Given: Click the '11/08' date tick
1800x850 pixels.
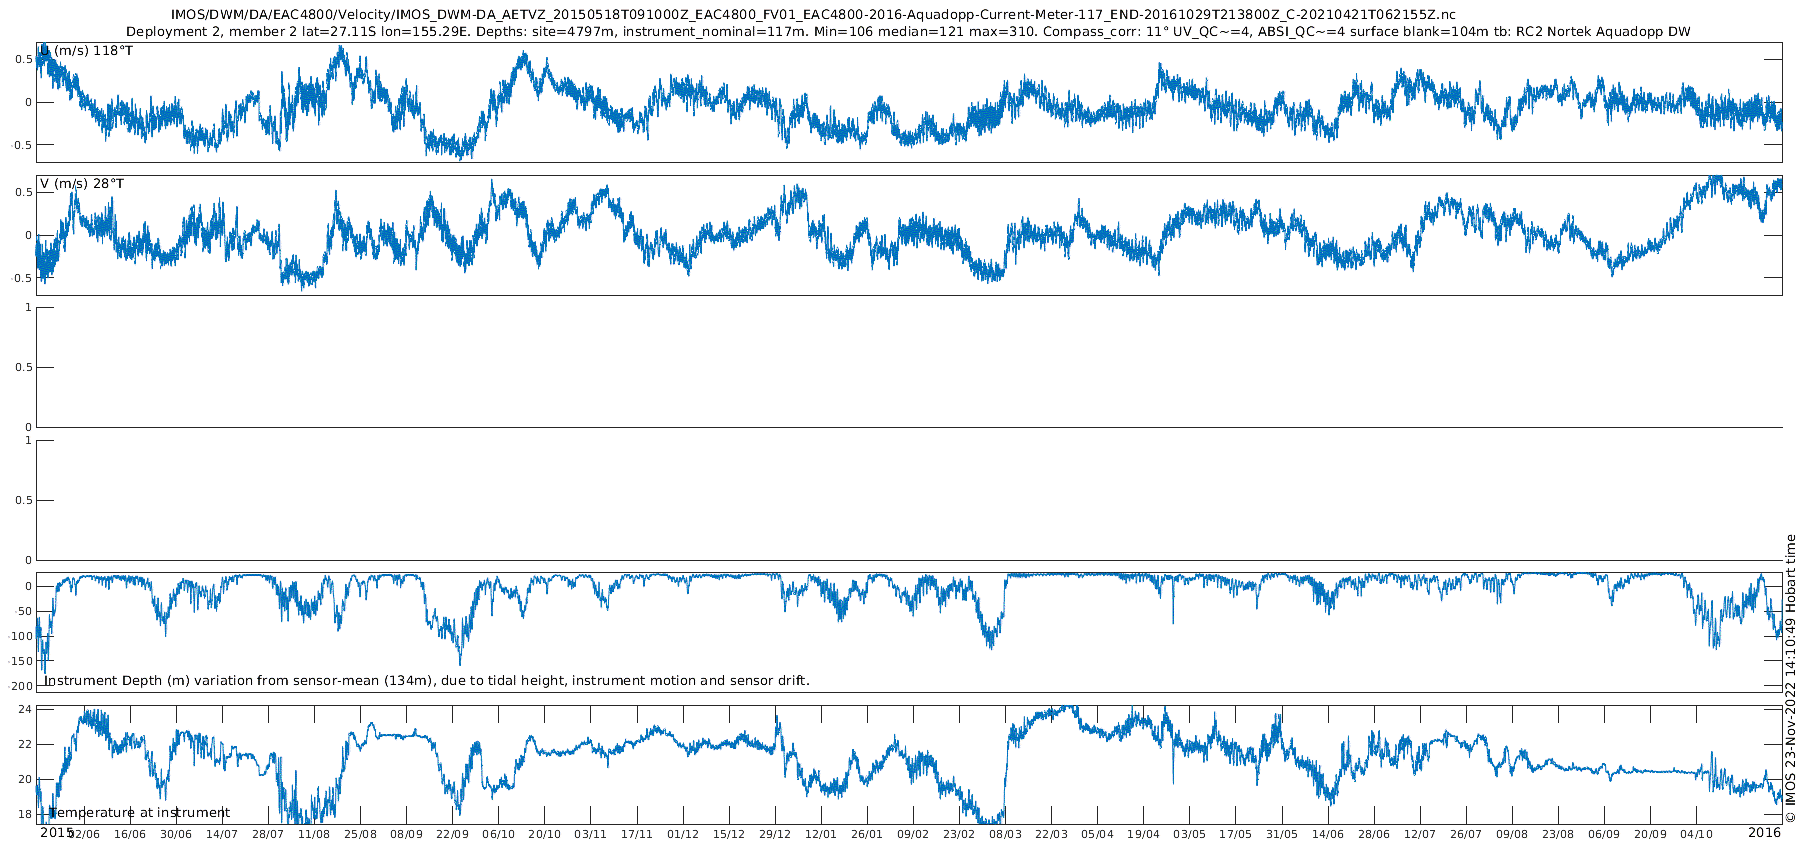Looking at the screenshot, I should [314, 834].
